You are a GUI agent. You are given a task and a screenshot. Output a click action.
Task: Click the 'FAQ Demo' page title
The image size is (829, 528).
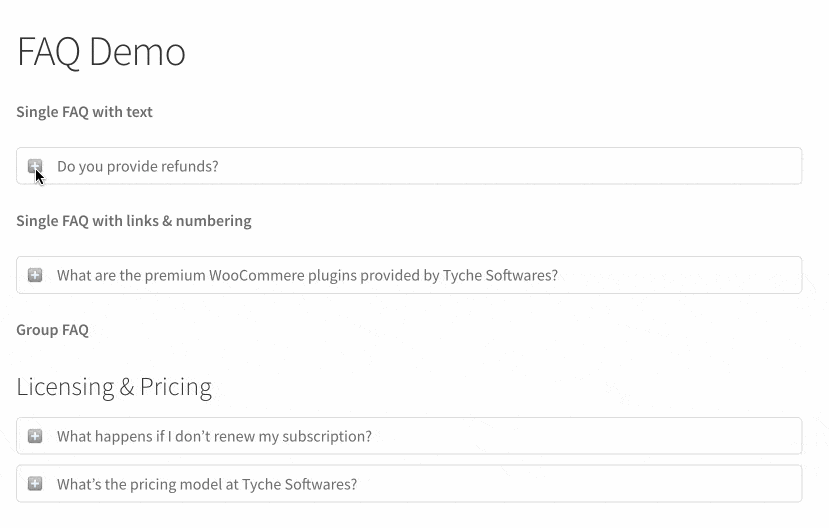[101, 51]
